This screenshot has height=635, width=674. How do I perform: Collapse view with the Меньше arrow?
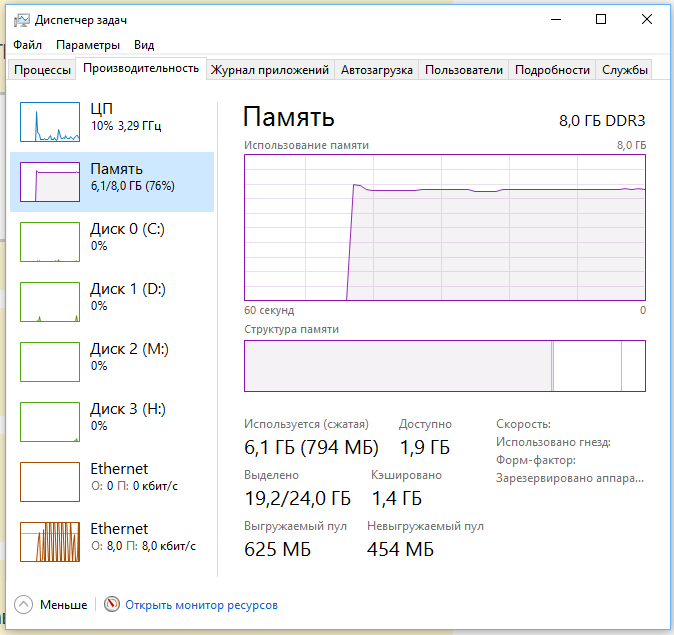coord(23,604)
